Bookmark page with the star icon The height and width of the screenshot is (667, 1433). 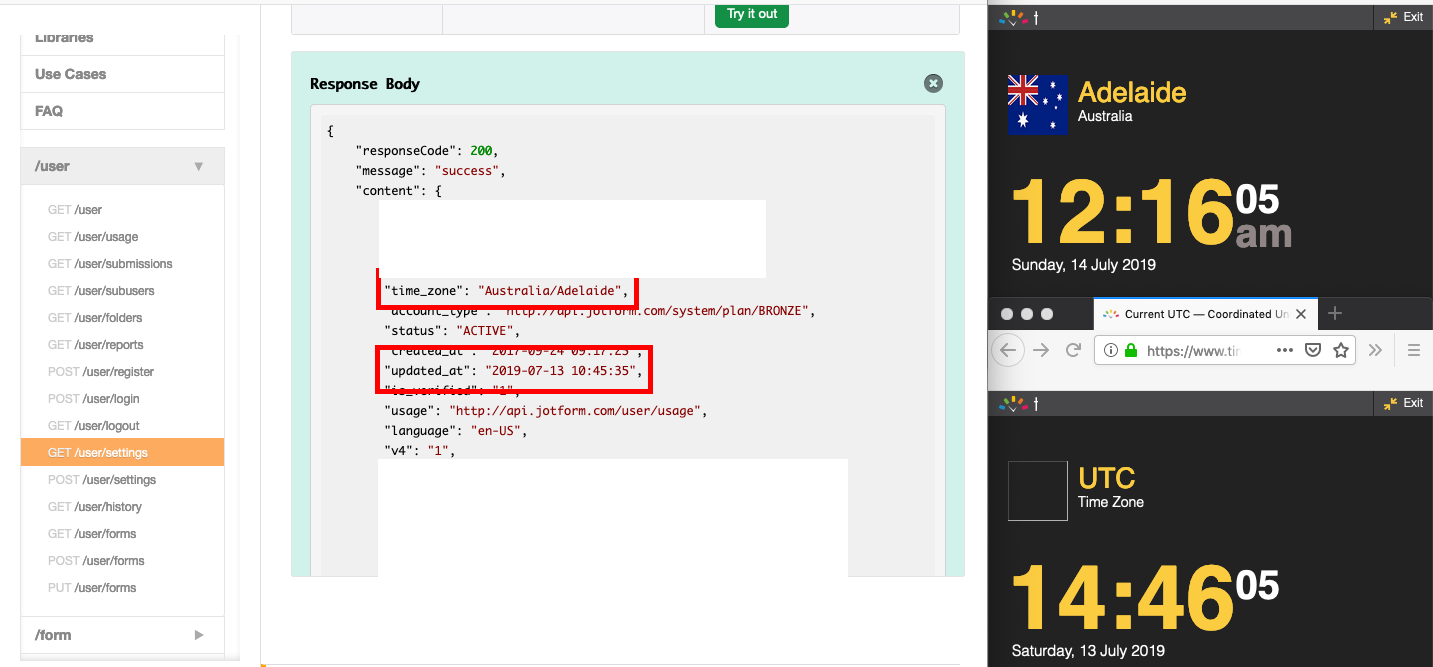tap(1341, 350)
